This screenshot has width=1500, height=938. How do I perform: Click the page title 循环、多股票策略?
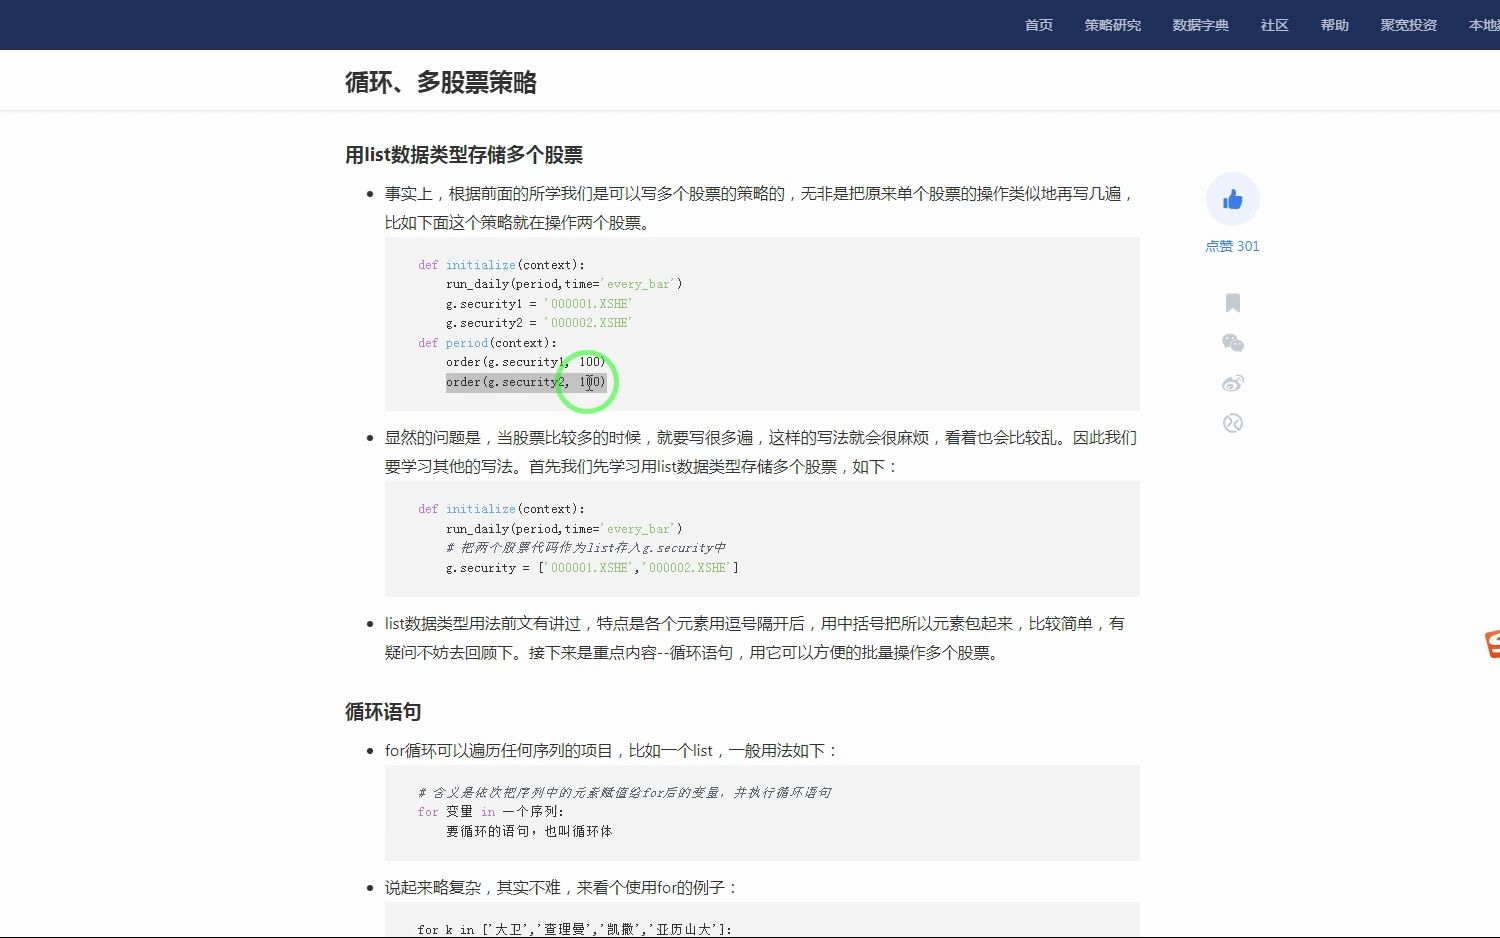point(441,82)
